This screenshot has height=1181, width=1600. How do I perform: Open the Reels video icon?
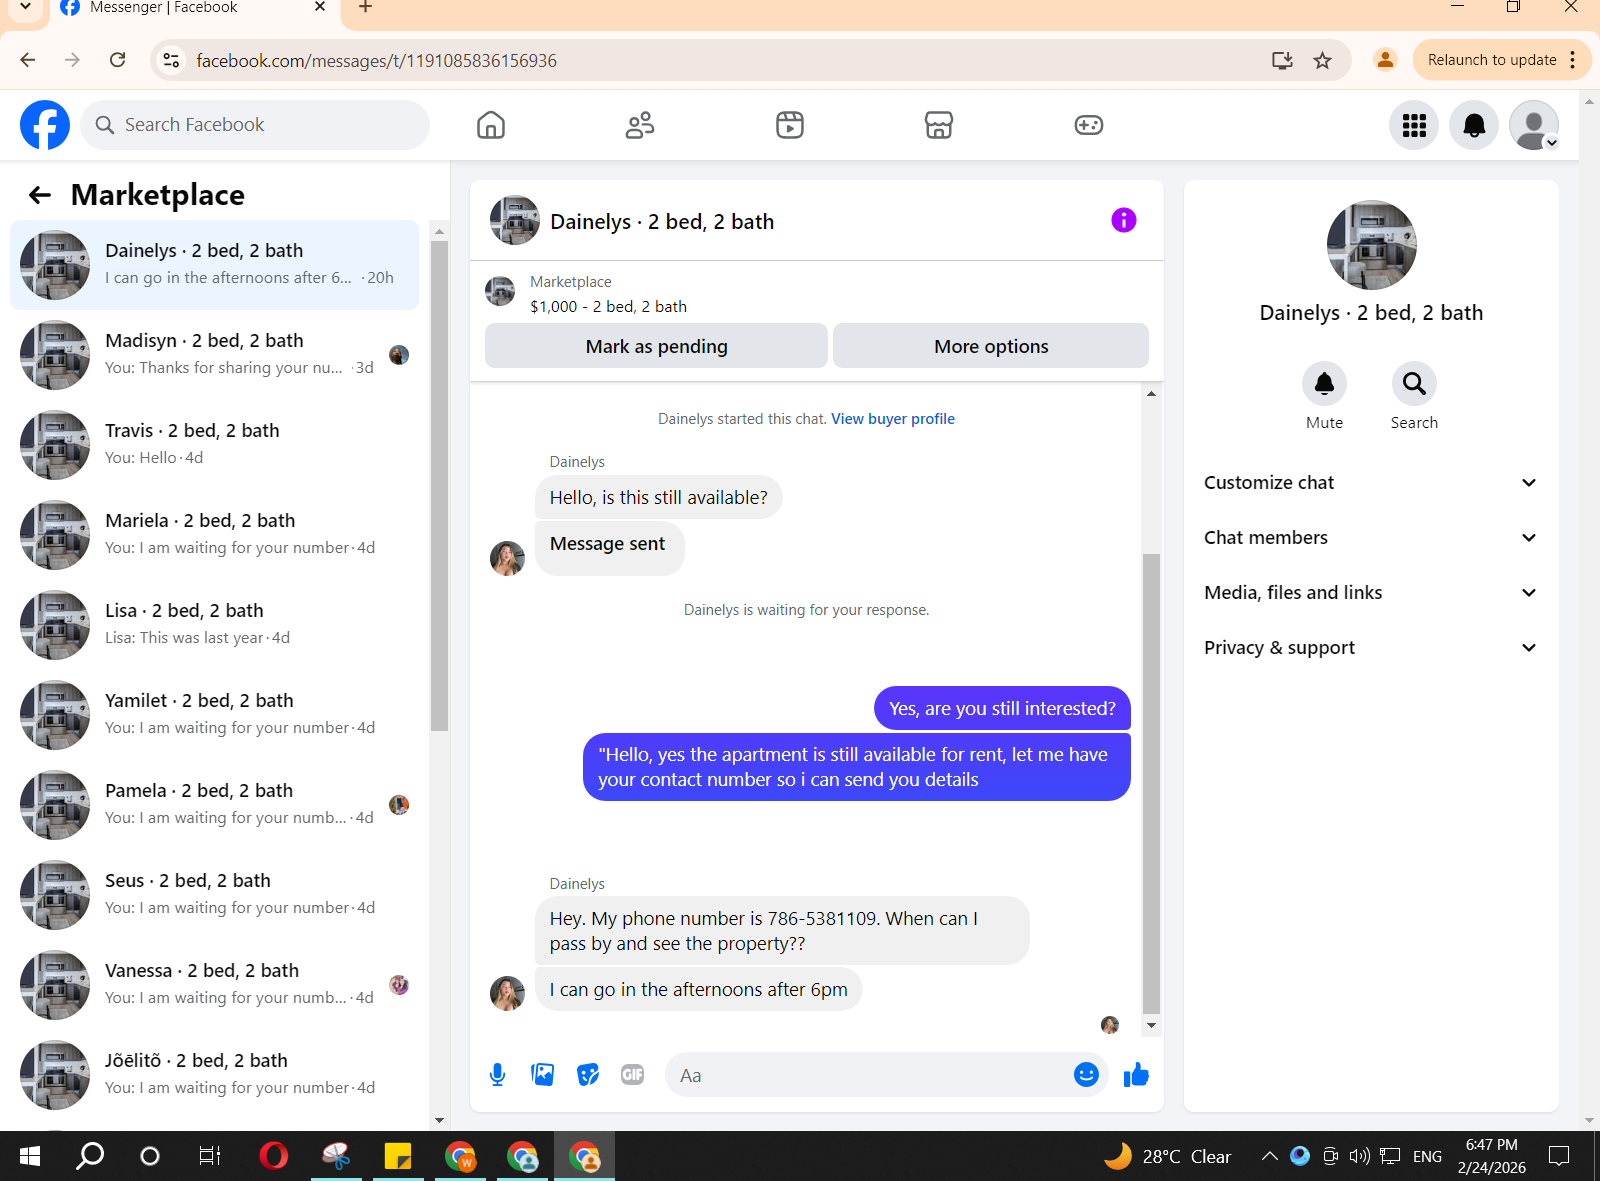pos(790,125)
